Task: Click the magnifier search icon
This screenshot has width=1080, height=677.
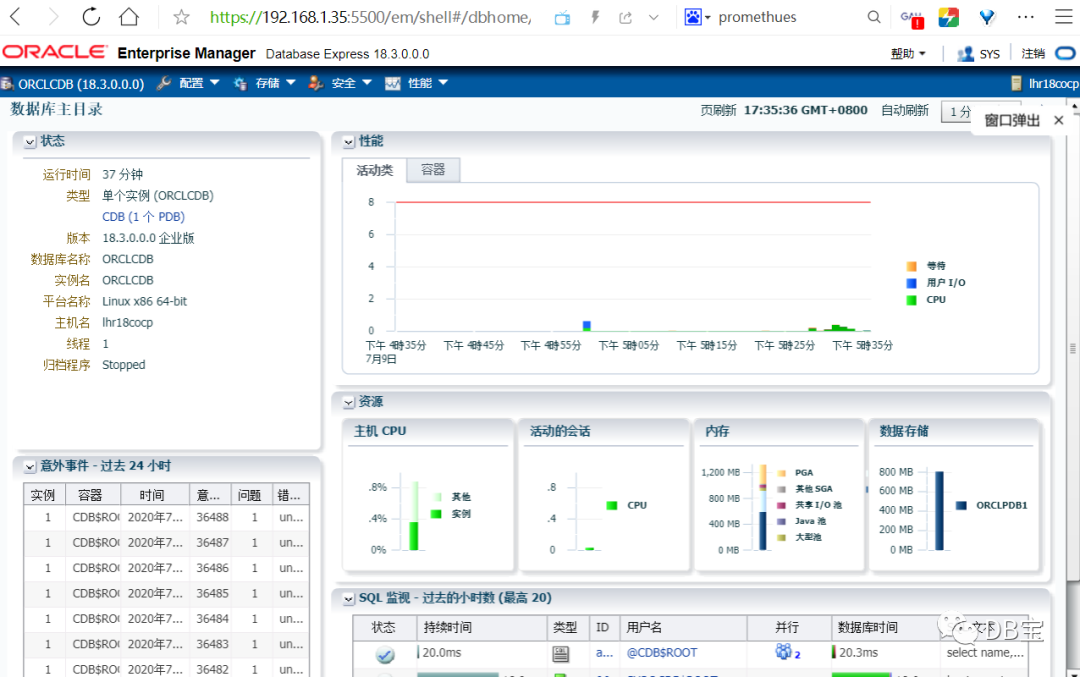Action: click(x=874, y=17)
